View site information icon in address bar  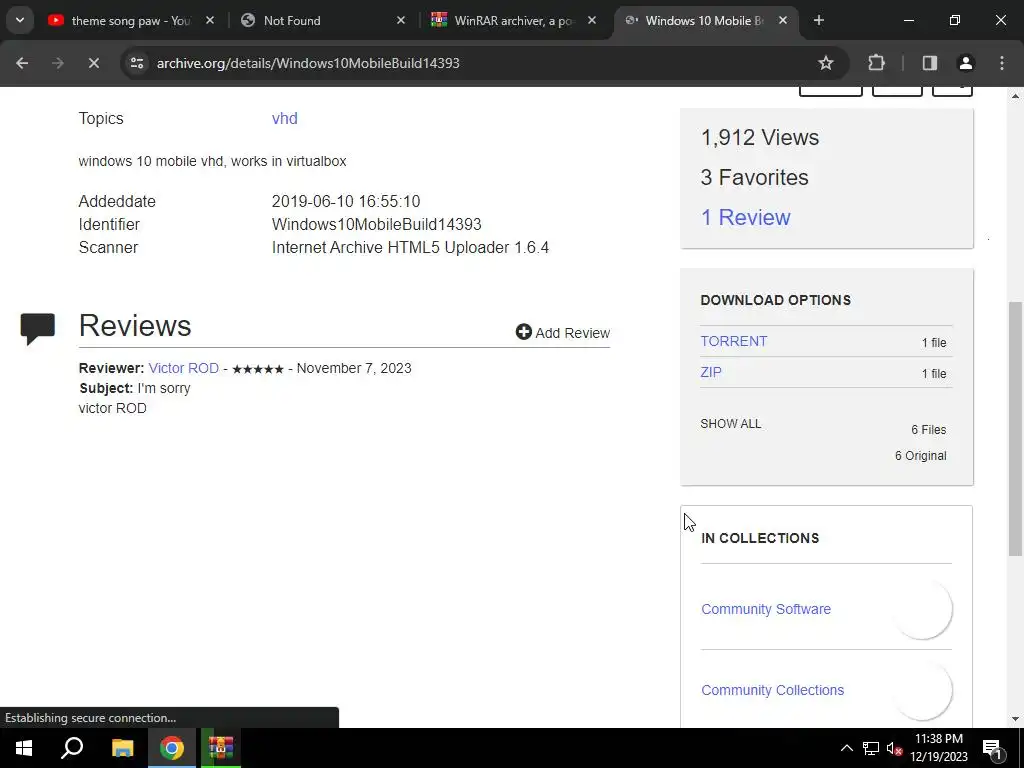pos(136,63)
